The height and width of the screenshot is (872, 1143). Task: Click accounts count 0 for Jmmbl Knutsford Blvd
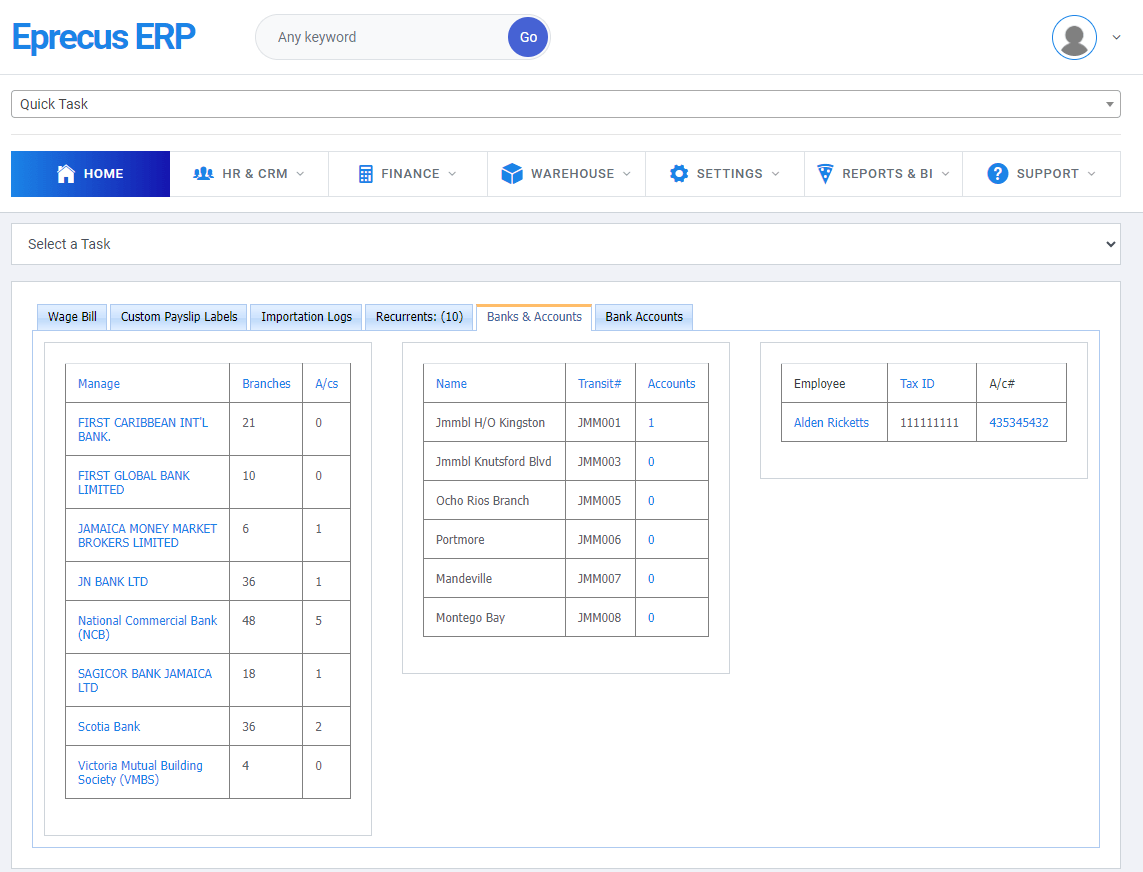coord(651,462)
